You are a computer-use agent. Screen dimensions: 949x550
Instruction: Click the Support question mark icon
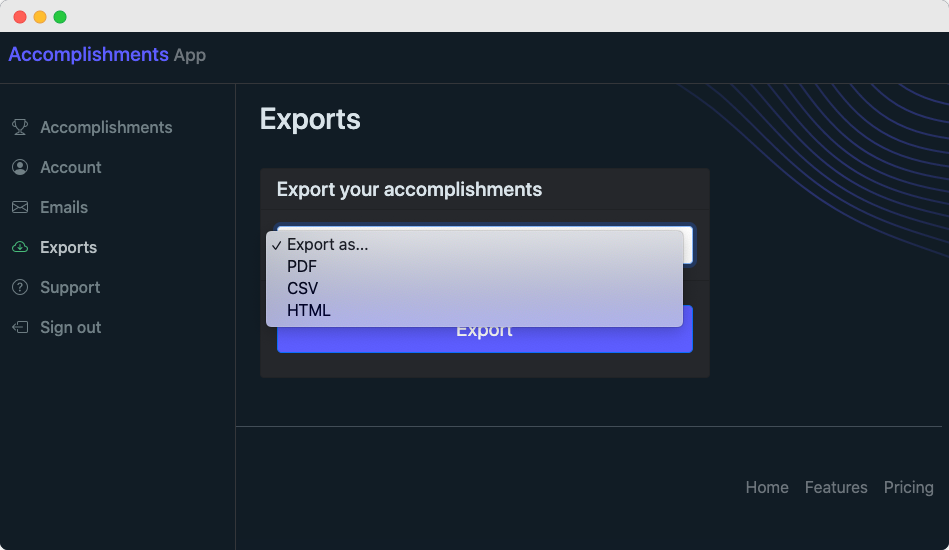pos(20,287)
